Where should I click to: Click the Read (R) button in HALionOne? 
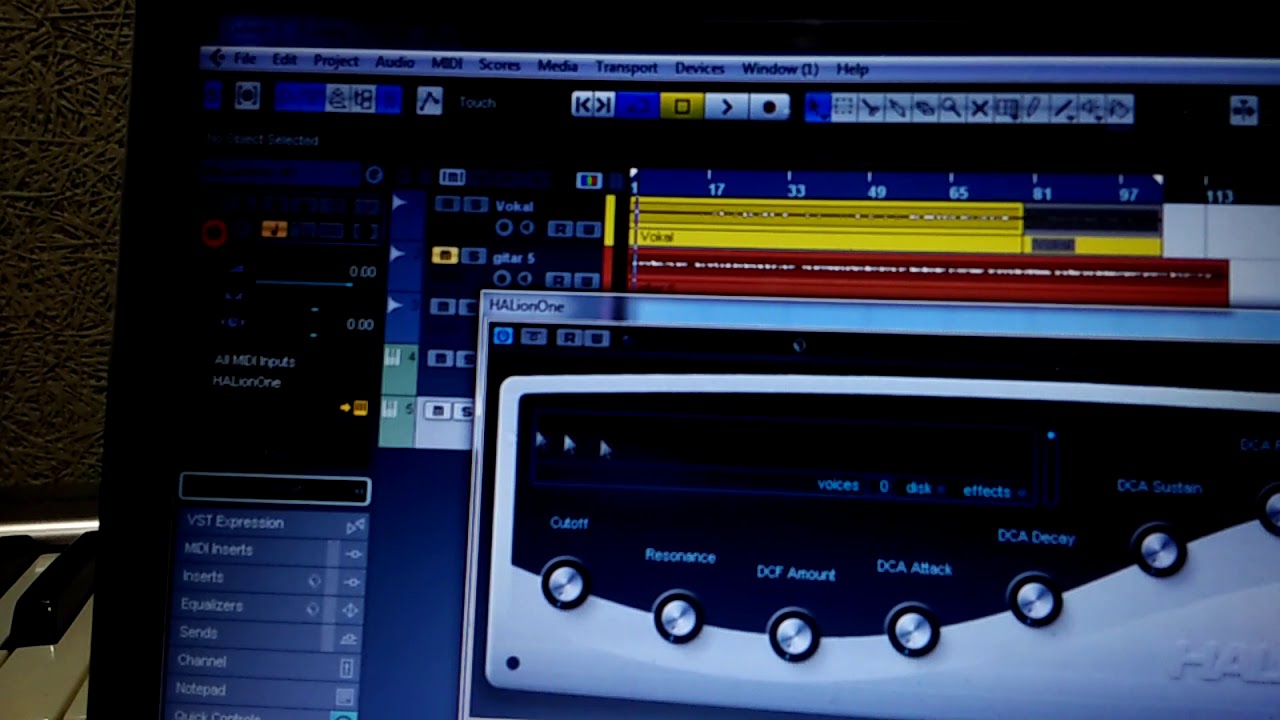tap(567, 338)
